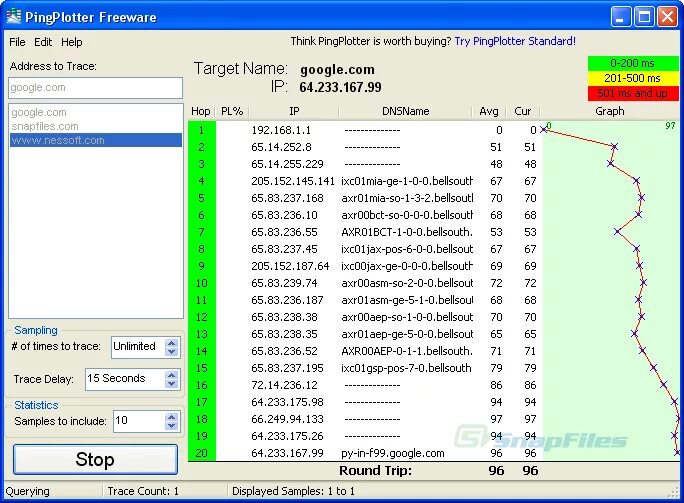The image size is (684, 503).
Task: Select hop 16 IP 72.14.236.12
Action: click(284, 385)
